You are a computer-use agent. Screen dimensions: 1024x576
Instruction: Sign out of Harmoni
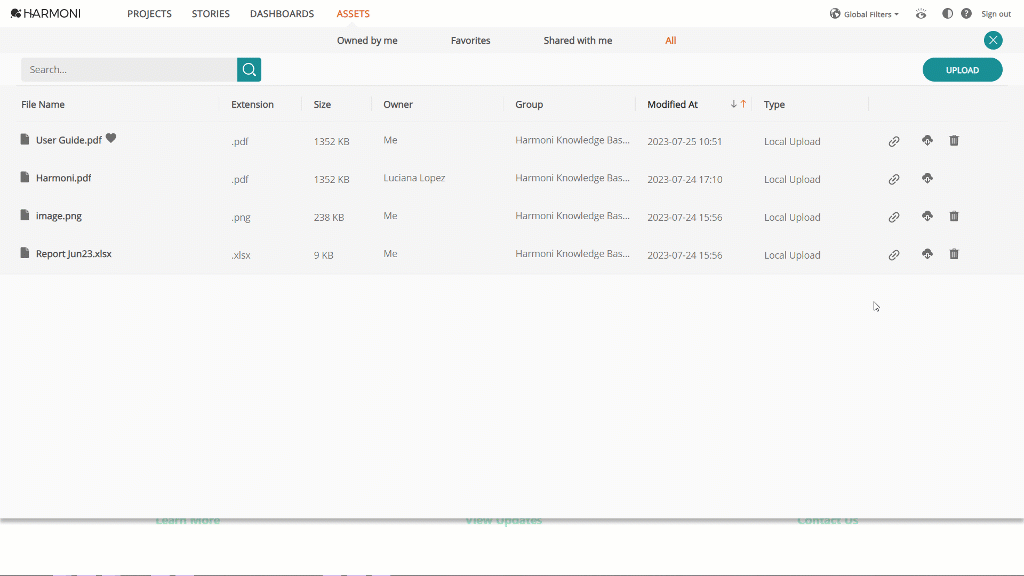(x=996, y=14)
